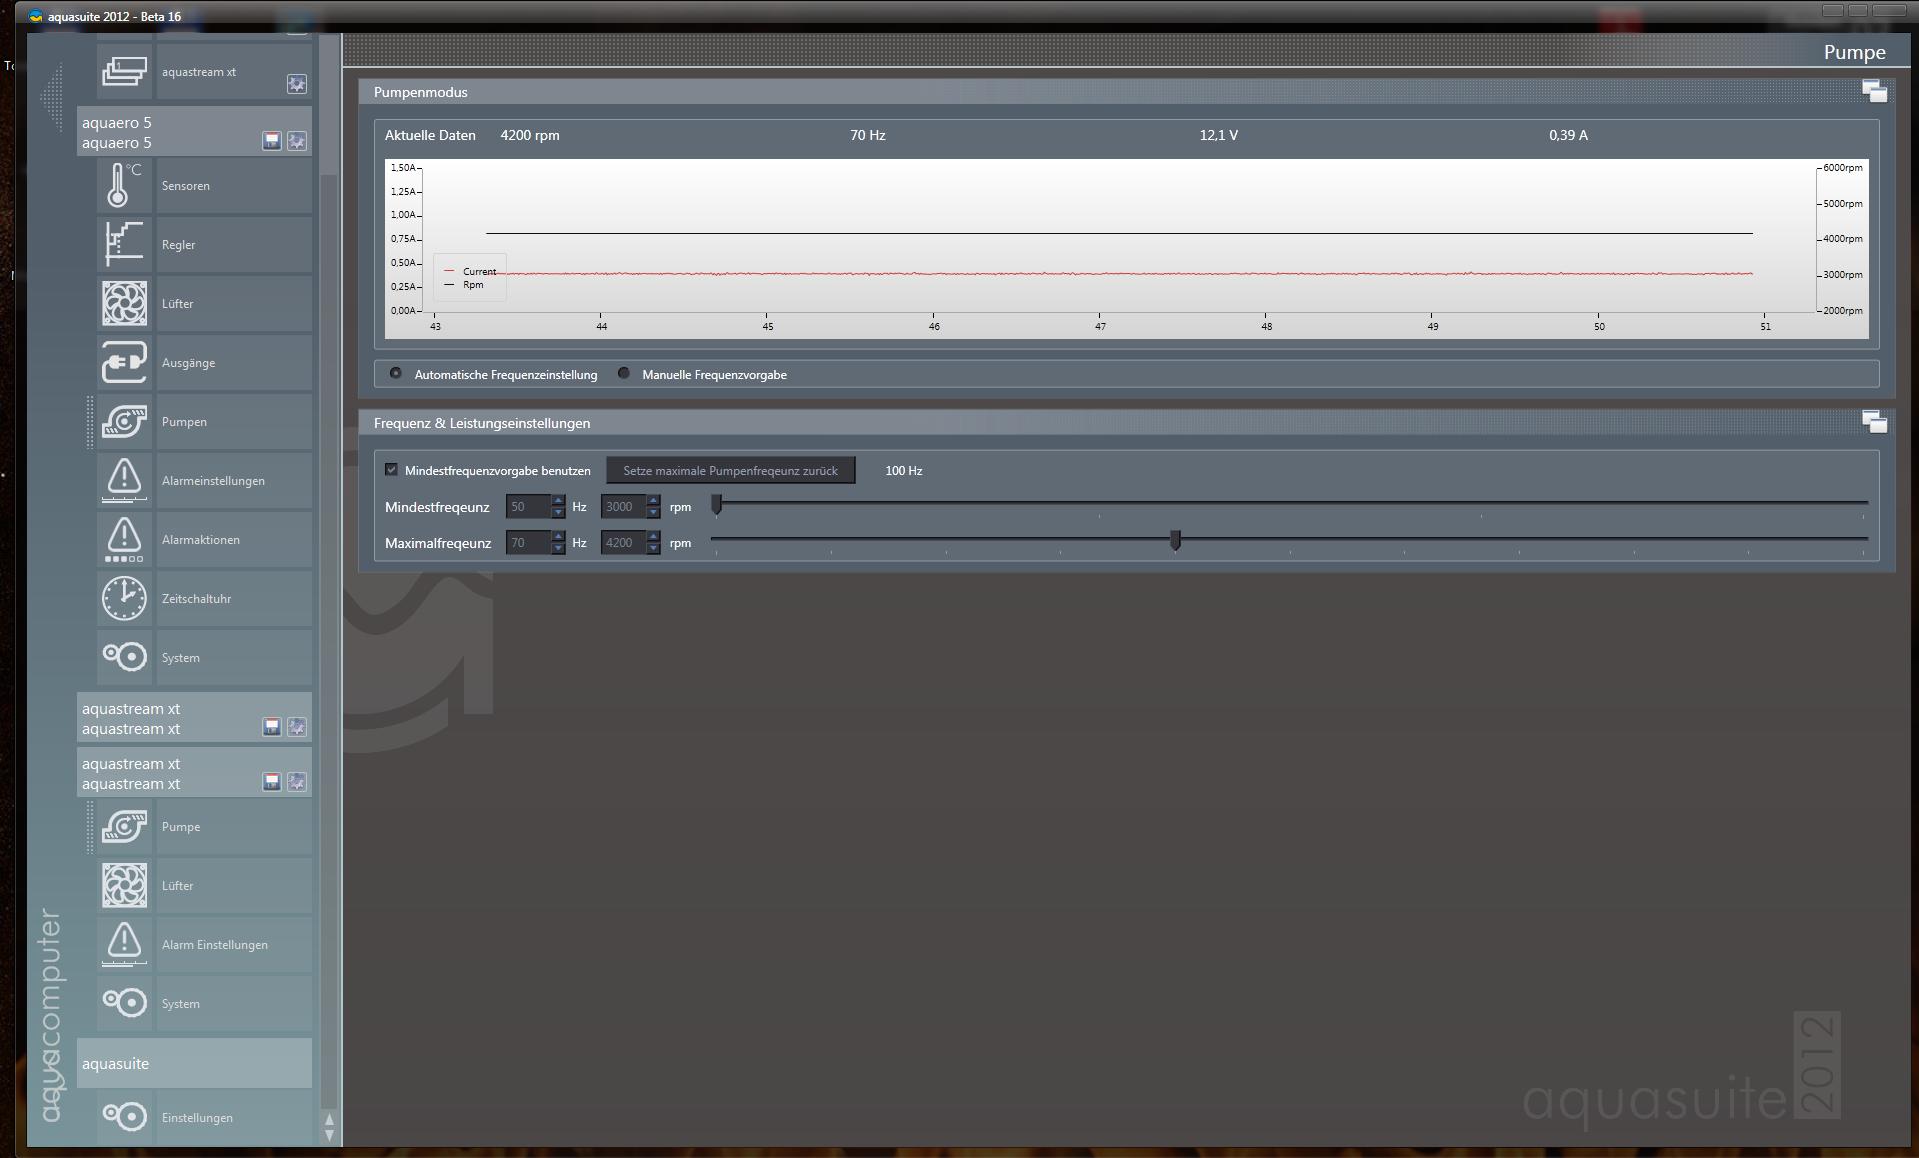Increase Maximalfrequenz Hz with the up arrow
The width and height of the screenshot is (1919, 1158).
click(x=558, y=537)
